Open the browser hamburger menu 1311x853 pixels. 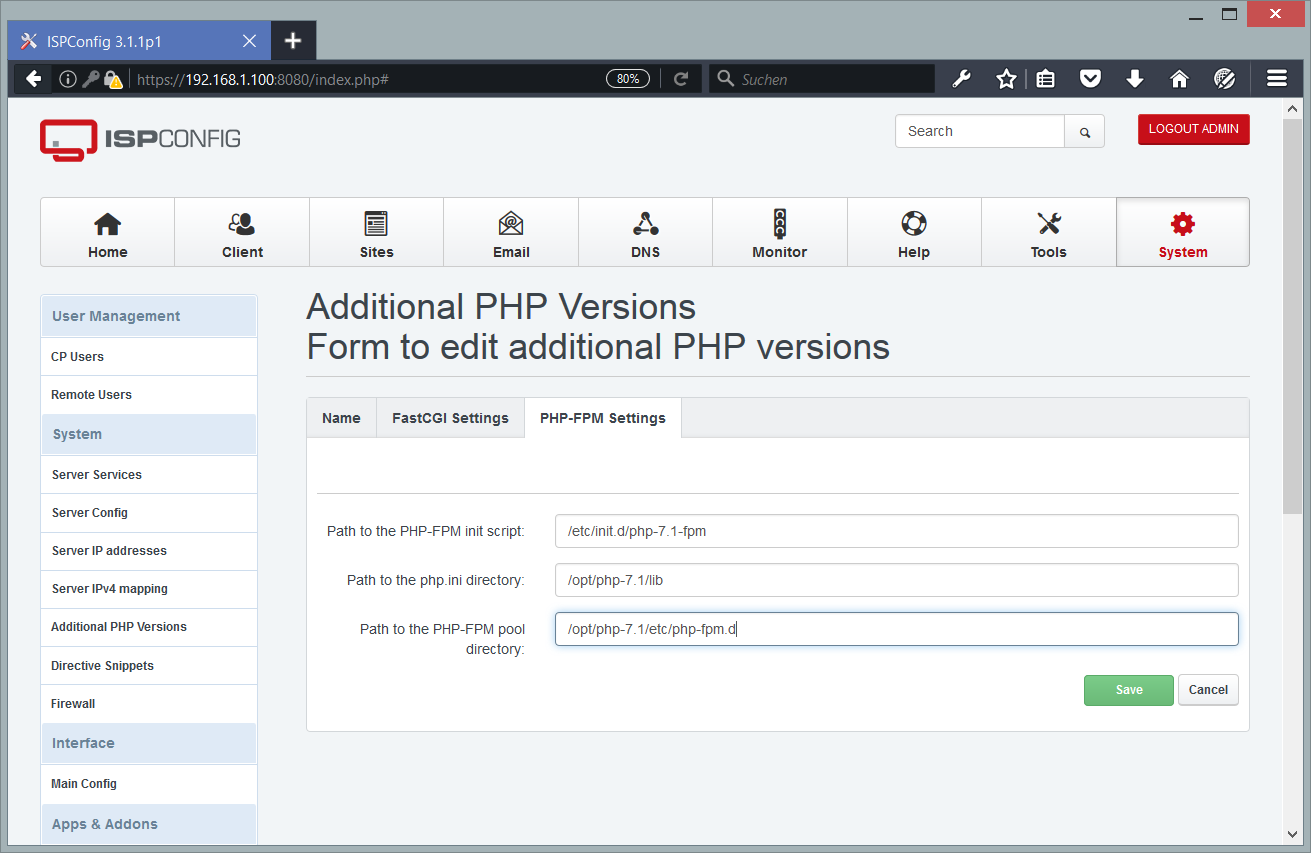[1276, 79]
